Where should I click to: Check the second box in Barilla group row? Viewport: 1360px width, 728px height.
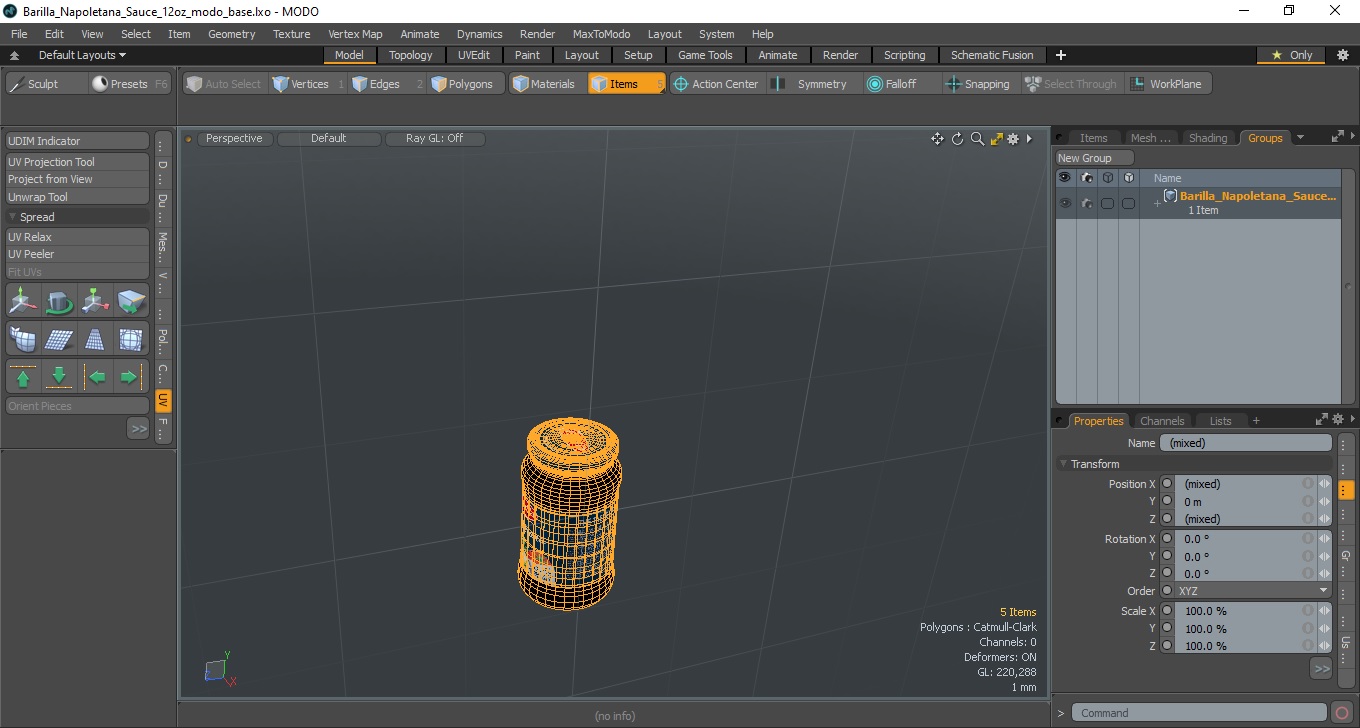1128,203
